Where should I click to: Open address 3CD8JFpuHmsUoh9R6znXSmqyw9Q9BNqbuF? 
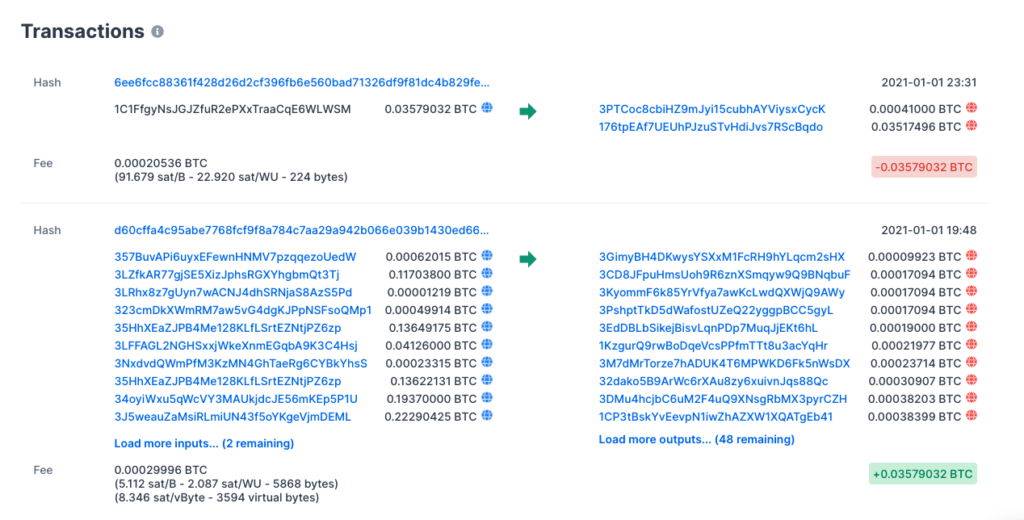[x=724, y=274]
